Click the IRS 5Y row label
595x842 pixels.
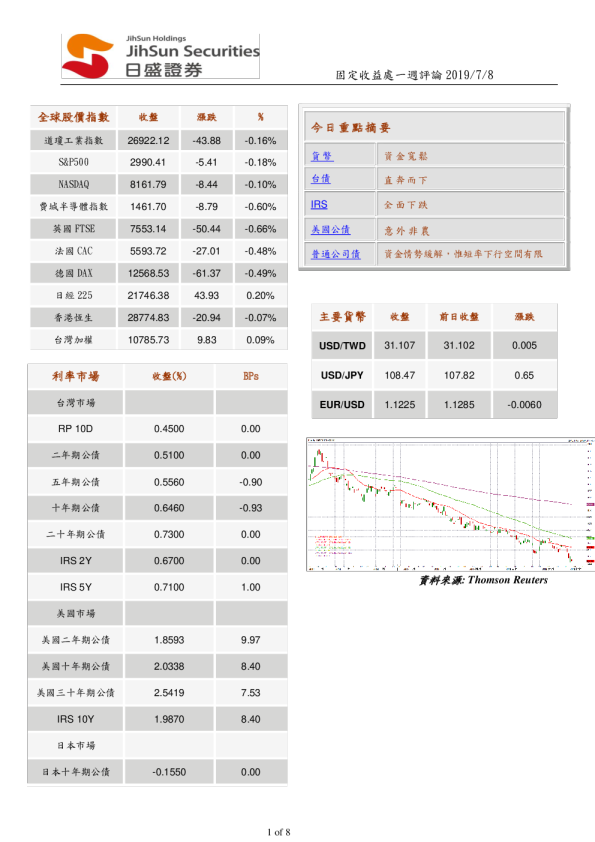point(76,587)
